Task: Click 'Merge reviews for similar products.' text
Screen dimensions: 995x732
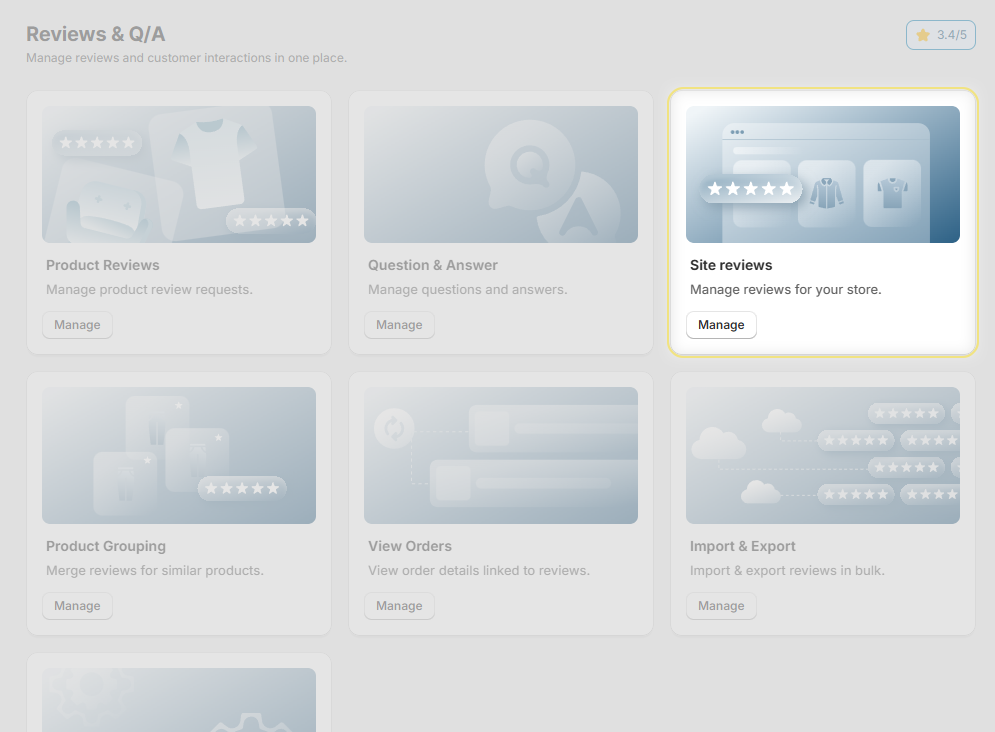Action: (155, 571)
